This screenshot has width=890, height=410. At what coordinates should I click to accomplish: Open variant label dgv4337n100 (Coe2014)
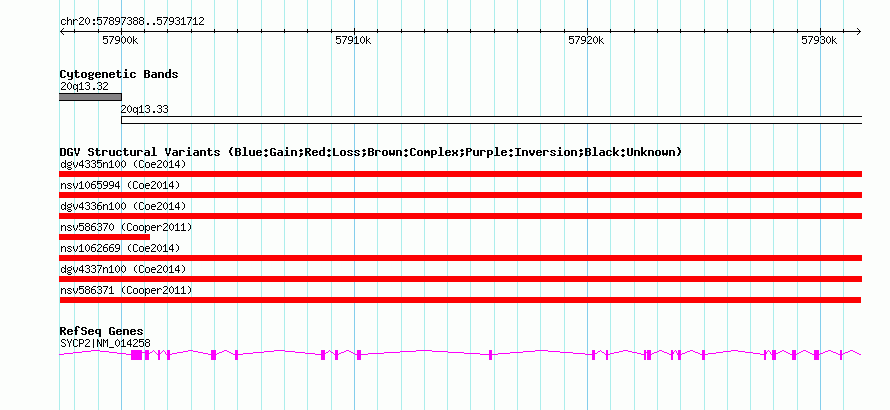pos(123,269)
